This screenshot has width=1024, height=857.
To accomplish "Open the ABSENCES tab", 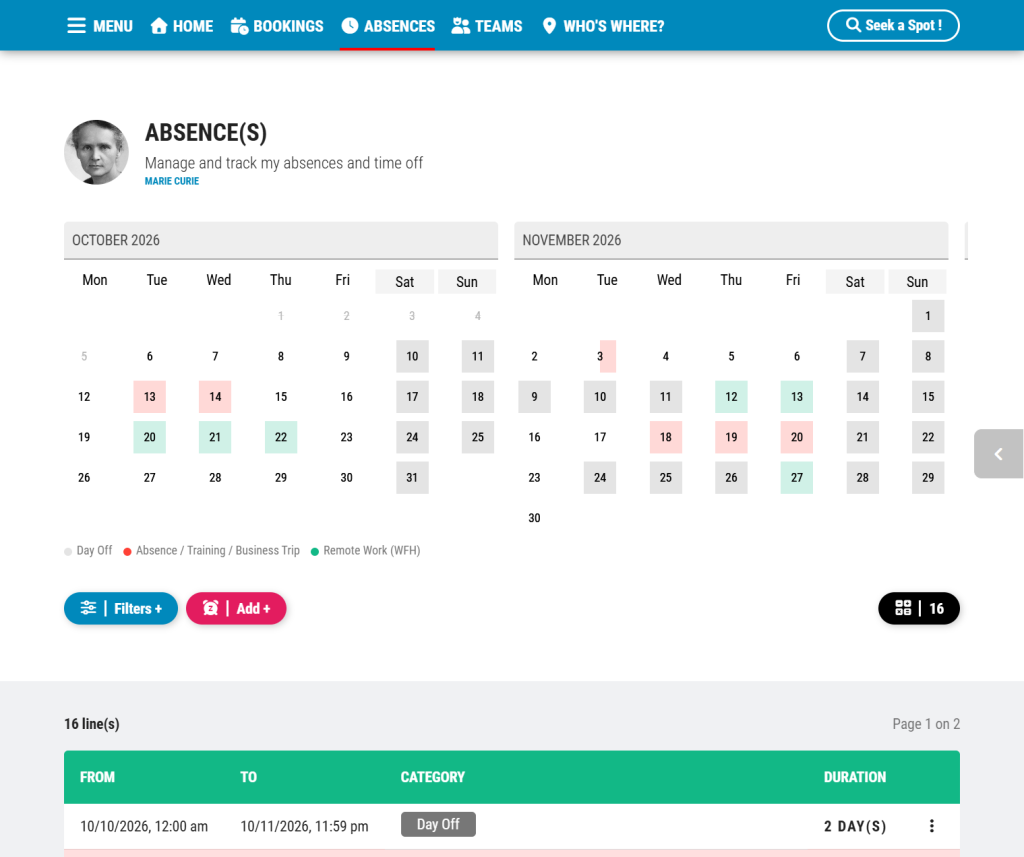I will [387, 26].
